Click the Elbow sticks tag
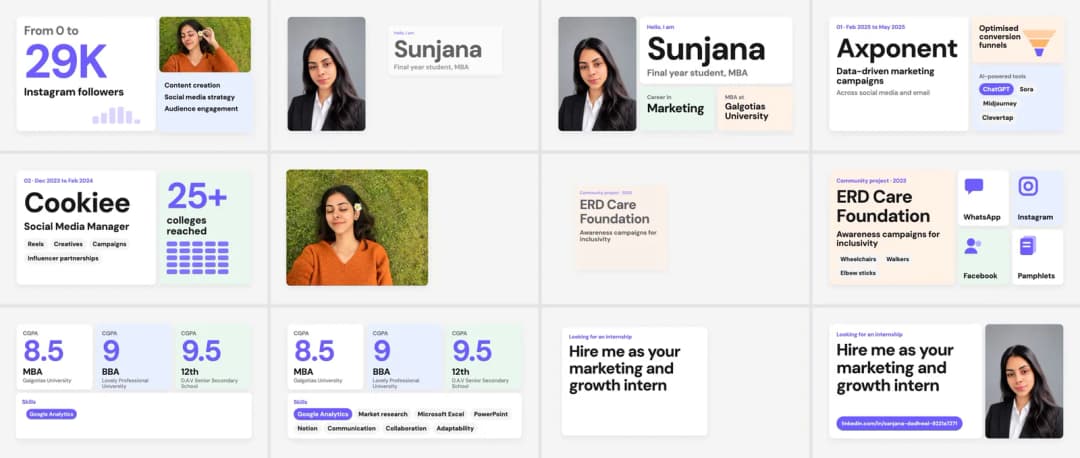 click(858, 273)
